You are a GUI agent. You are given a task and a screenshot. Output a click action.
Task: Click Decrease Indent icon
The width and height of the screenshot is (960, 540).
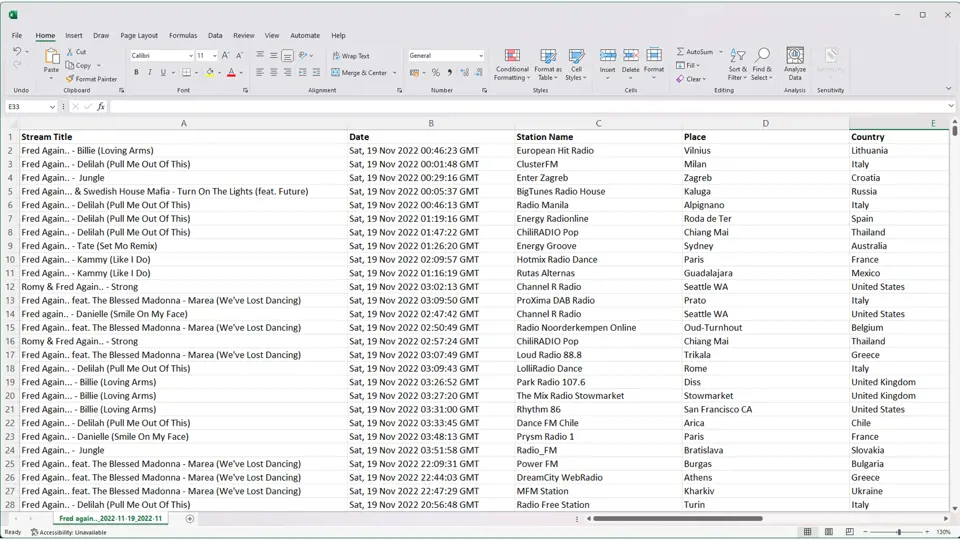(x=302, y=72)
